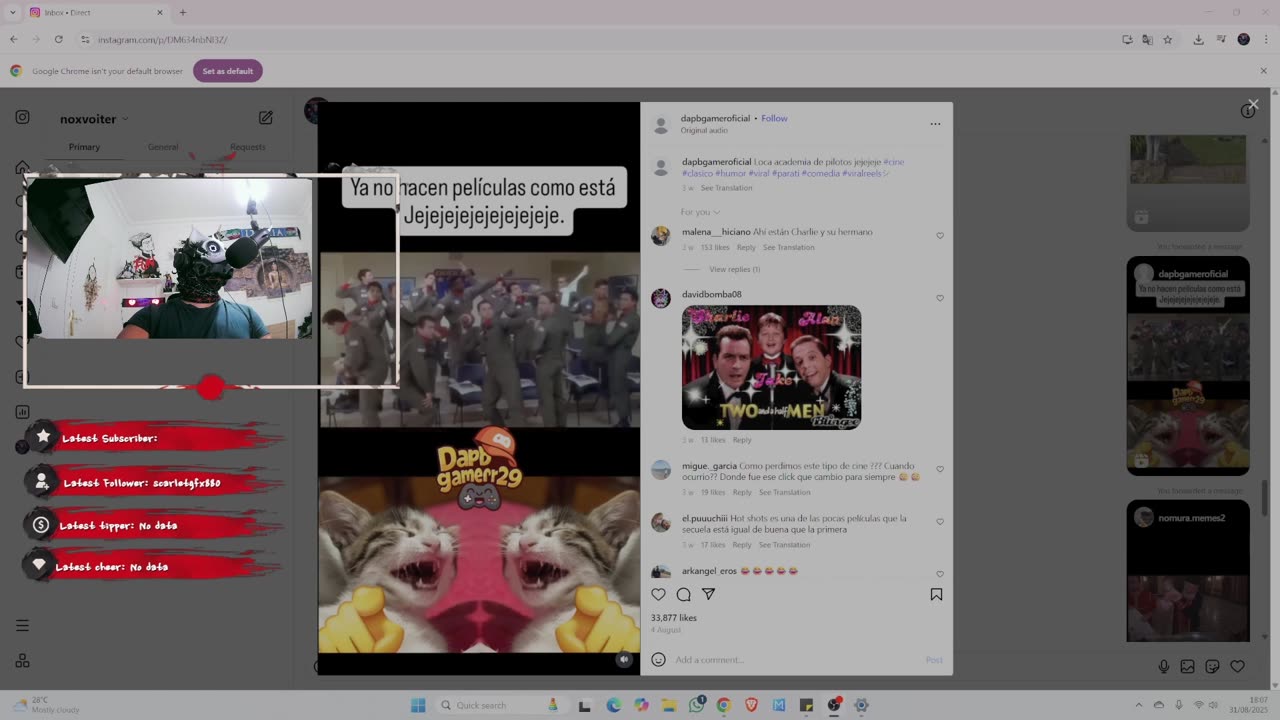Close the Instagram post overlay
The height and width of the screenshot is (720, 1280).
[x=1253, y=104]
